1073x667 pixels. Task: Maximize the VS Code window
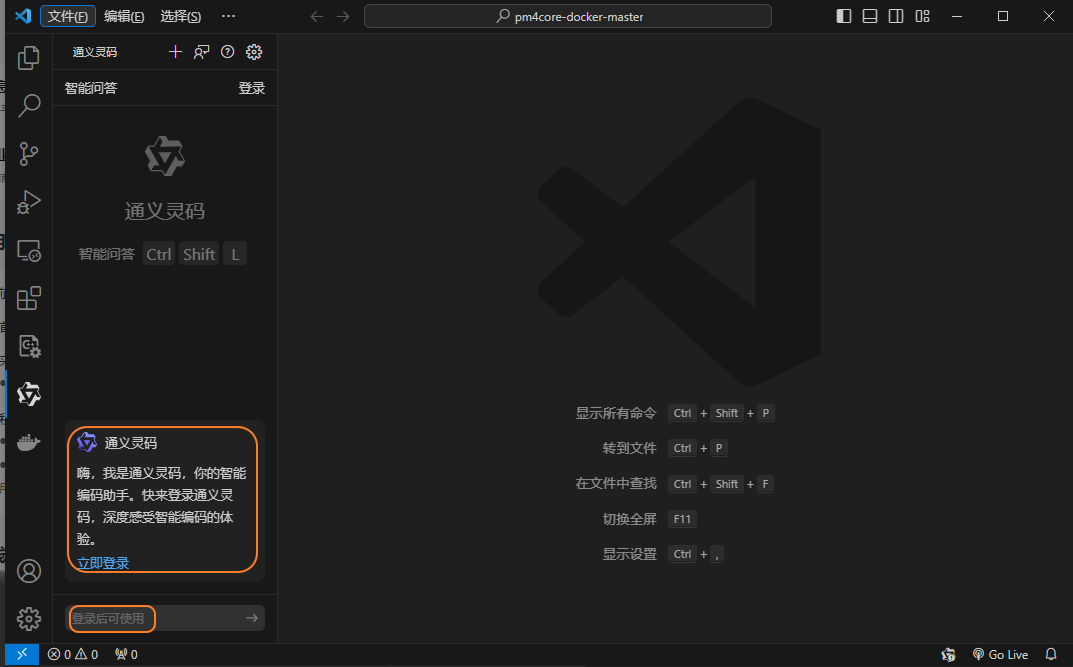pos(1003,16)
